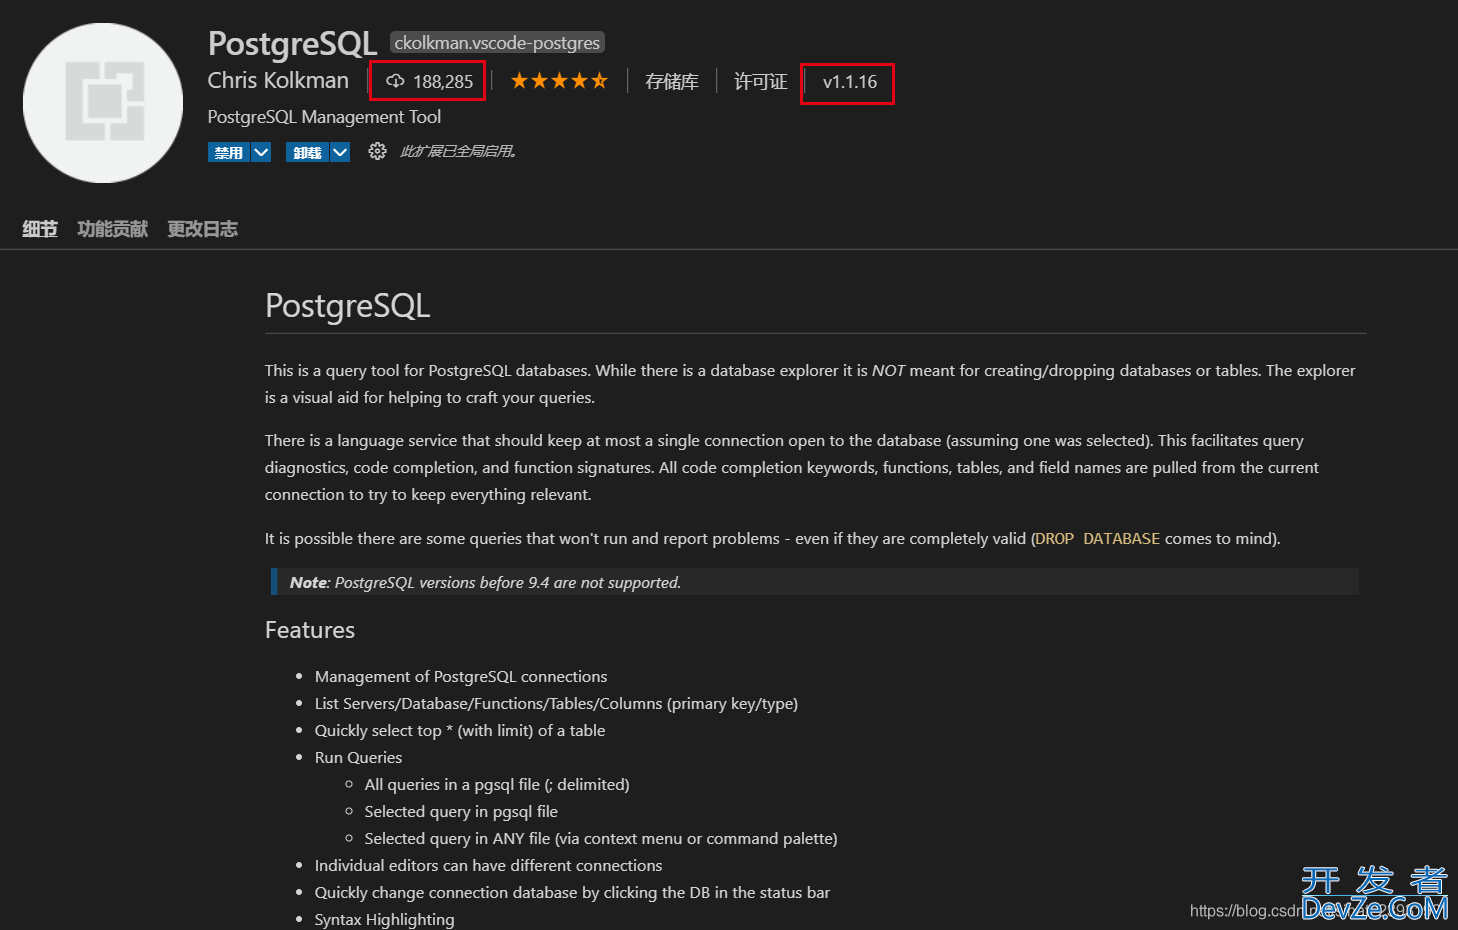
Task: Click the PostgreSQL extension title
Action: click(292, 43)
